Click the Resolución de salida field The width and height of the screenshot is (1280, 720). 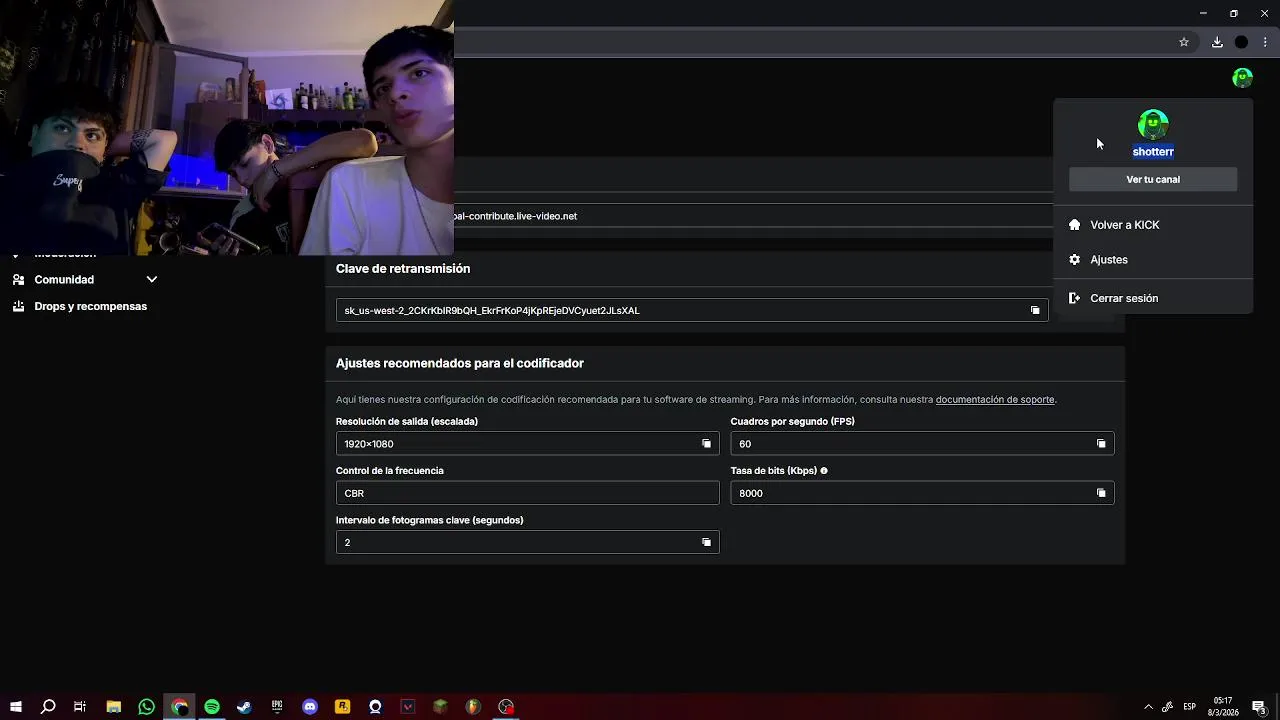point(527,444)
